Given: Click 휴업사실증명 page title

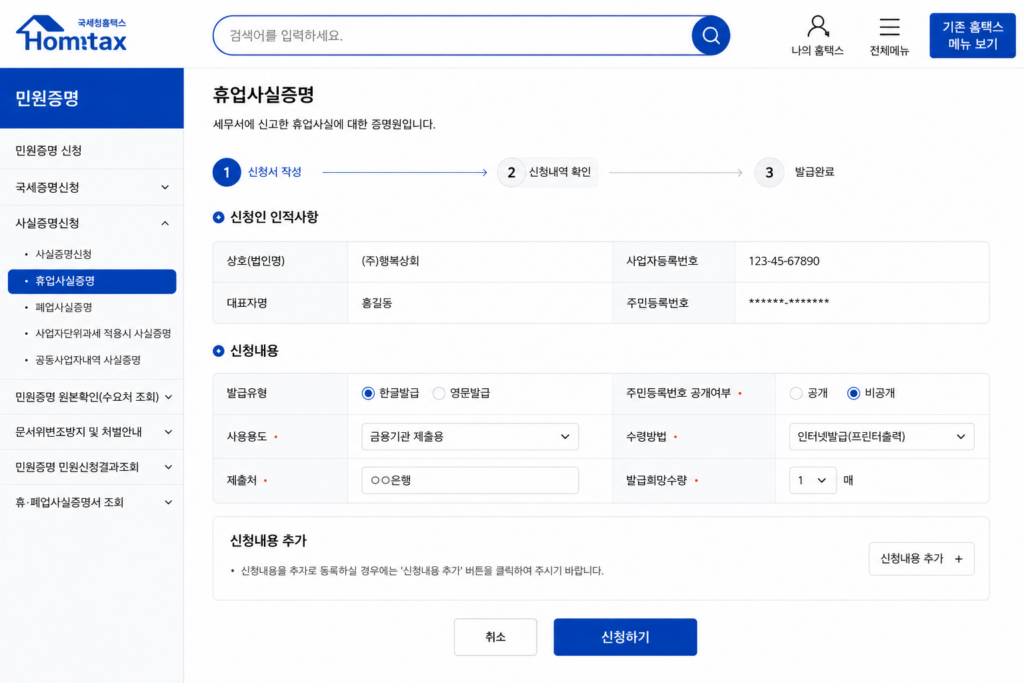Looking at the screenshot, I should pyautogui.click(x=264, y=95).
